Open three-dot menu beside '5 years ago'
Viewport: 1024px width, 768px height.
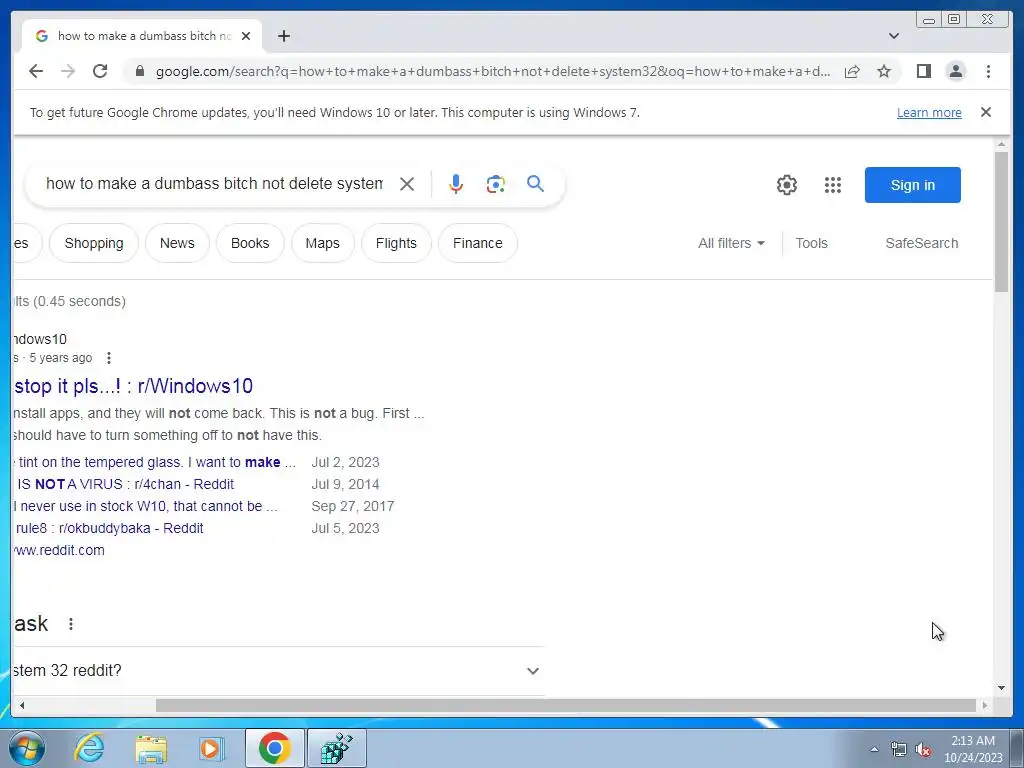109,358
